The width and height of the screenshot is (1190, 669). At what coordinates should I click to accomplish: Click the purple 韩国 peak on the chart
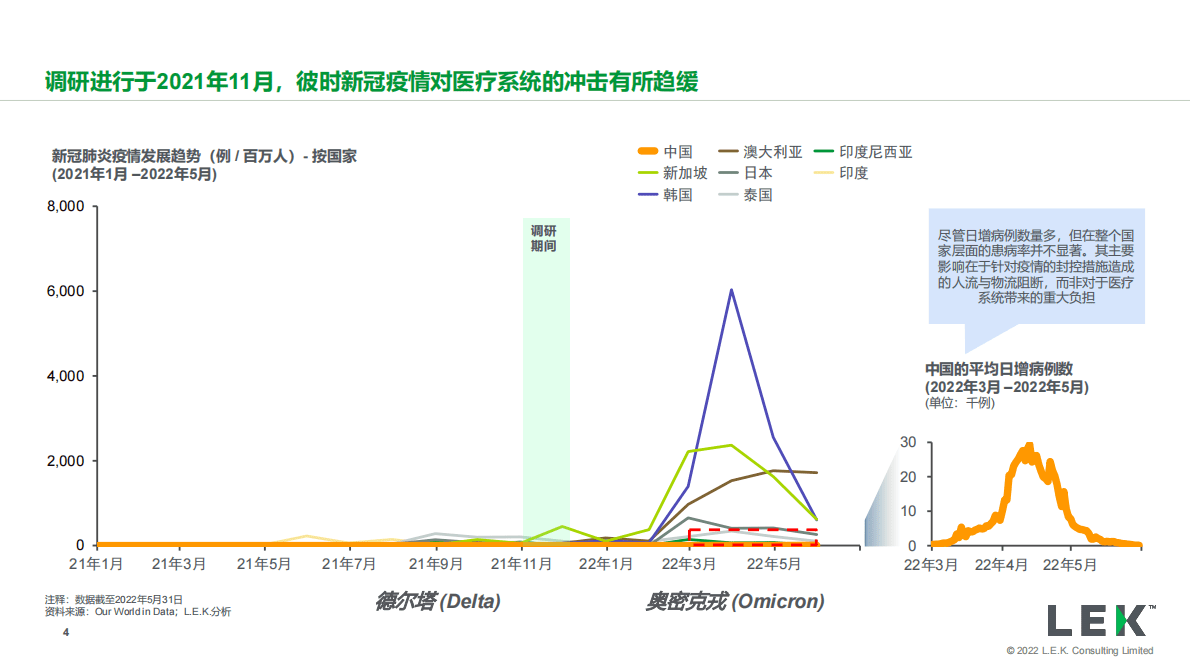point(731,290)
